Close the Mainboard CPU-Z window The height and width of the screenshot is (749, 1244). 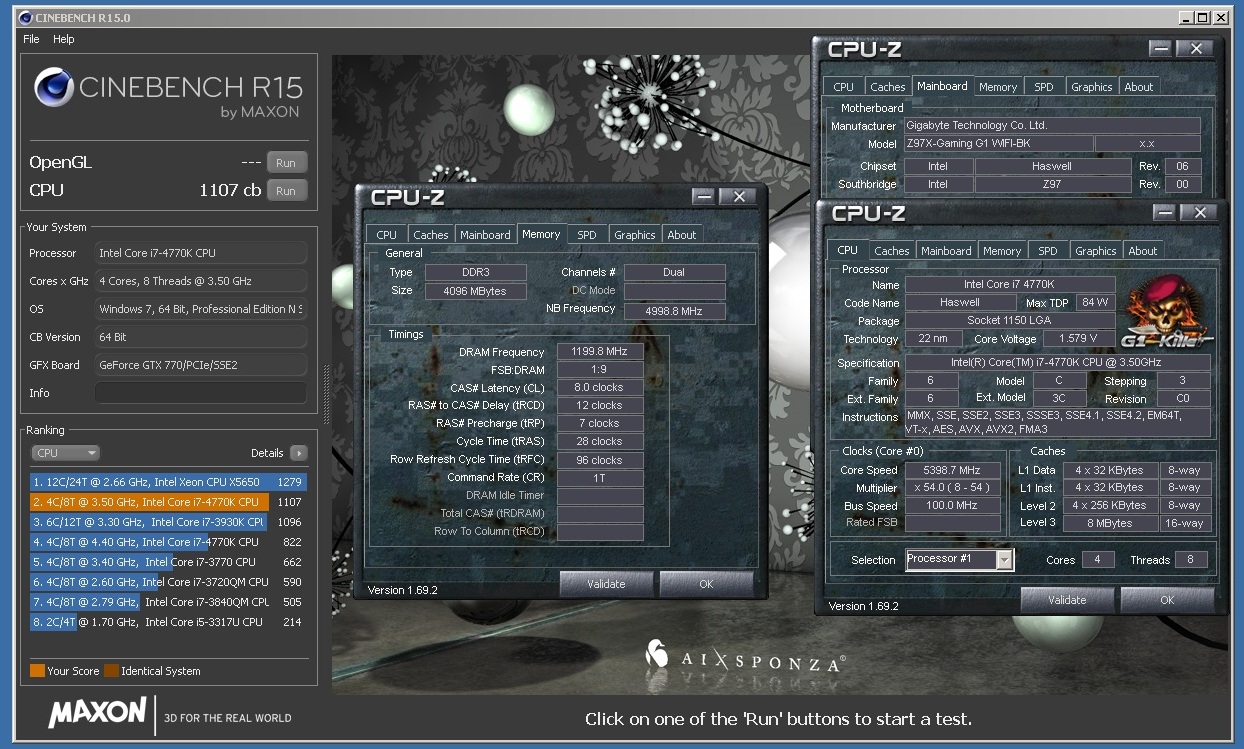[1196, 48]
